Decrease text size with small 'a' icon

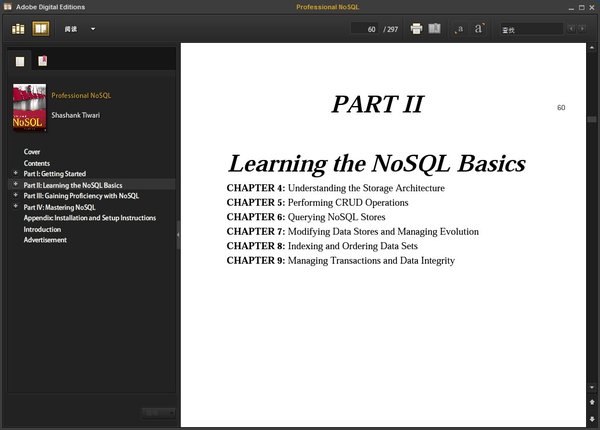click(459, 29)
